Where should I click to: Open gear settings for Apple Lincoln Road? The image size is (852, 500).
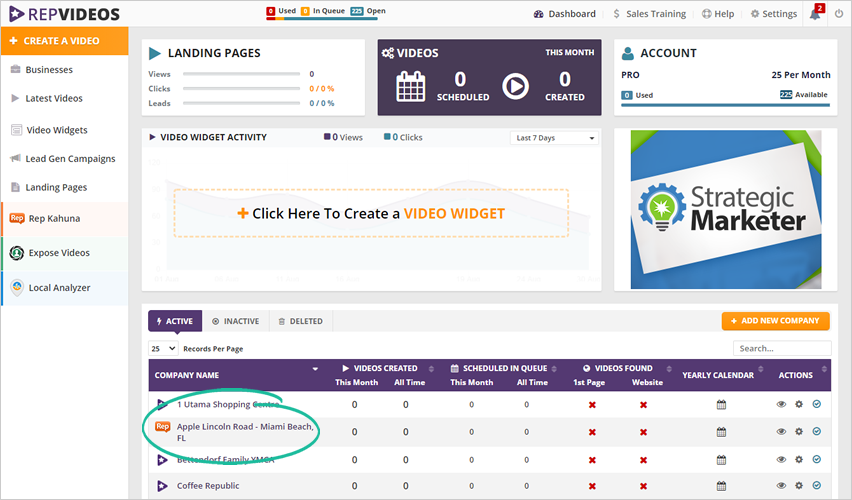point(799,432)
